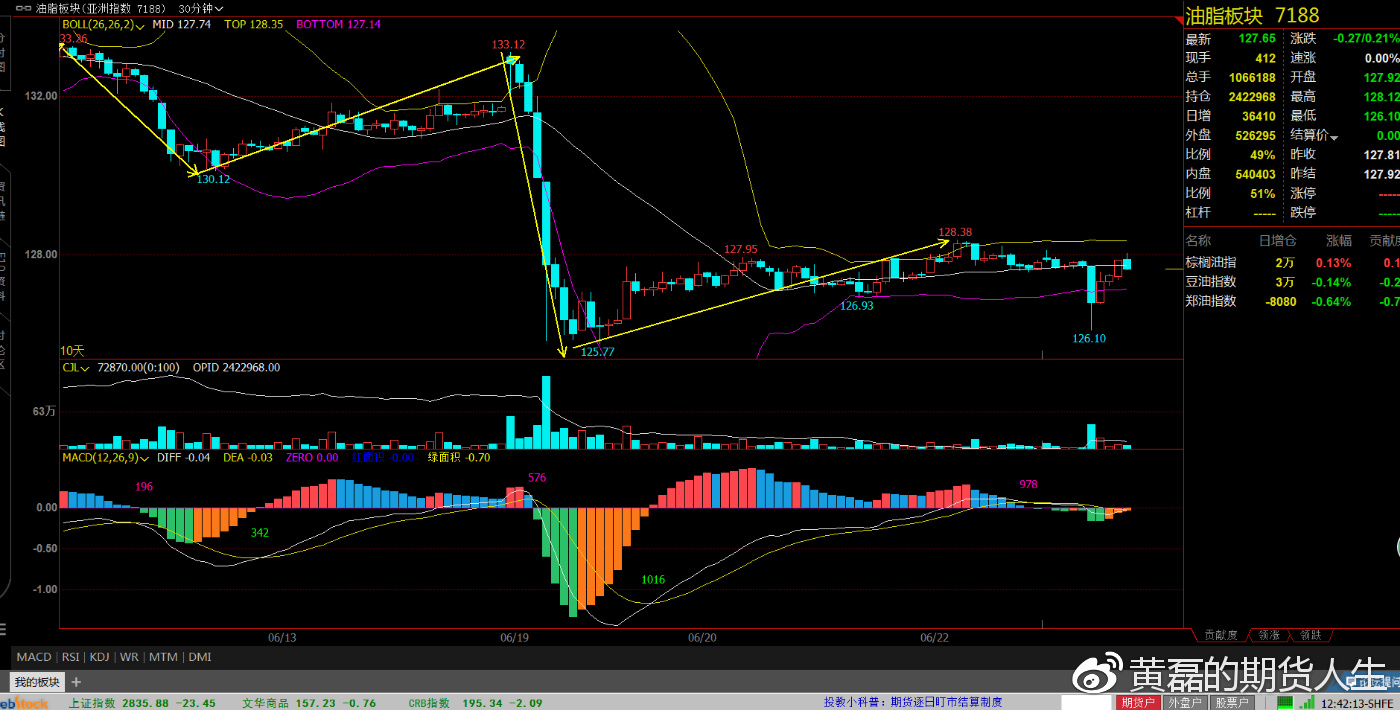
Task: Switch to the WR indicator tab
Action: (129, 657)
